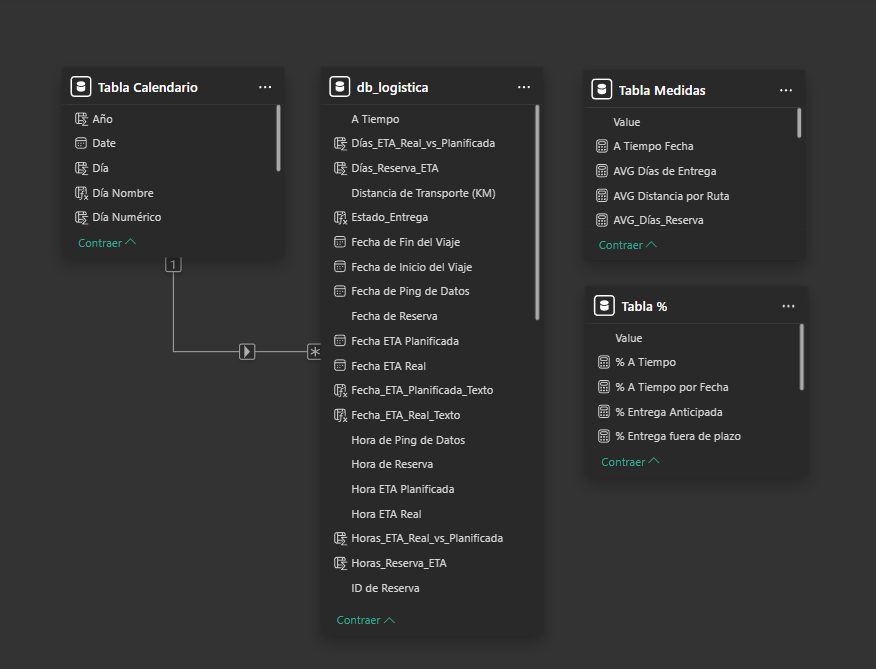Viewport: 876px width, 669px height.
Task: Click the A Tiempo Fecha measure icon
Action: click(602, 146)
